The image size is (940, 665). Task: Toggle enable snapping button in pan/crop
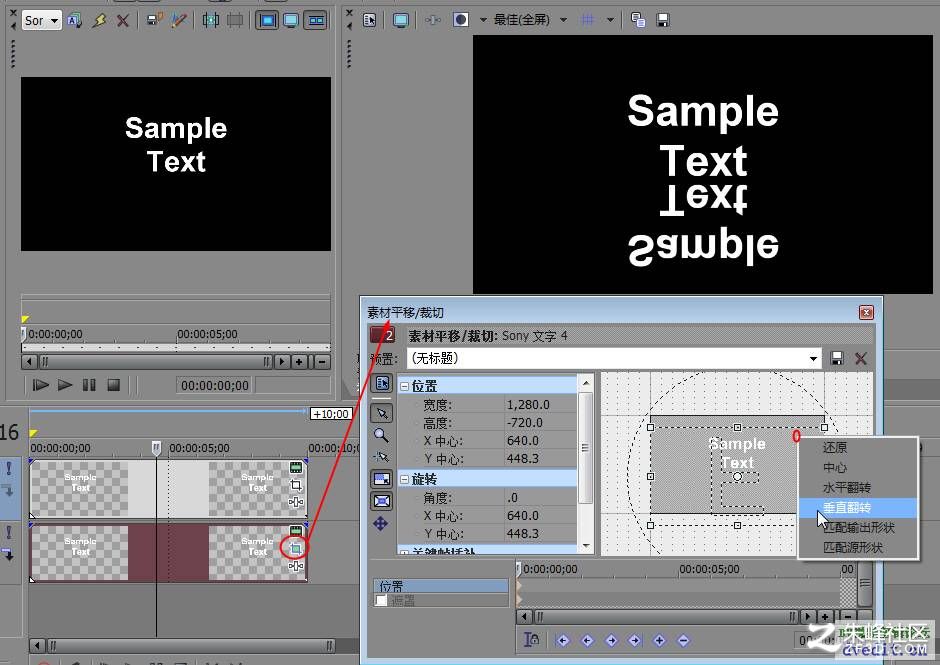381,457
